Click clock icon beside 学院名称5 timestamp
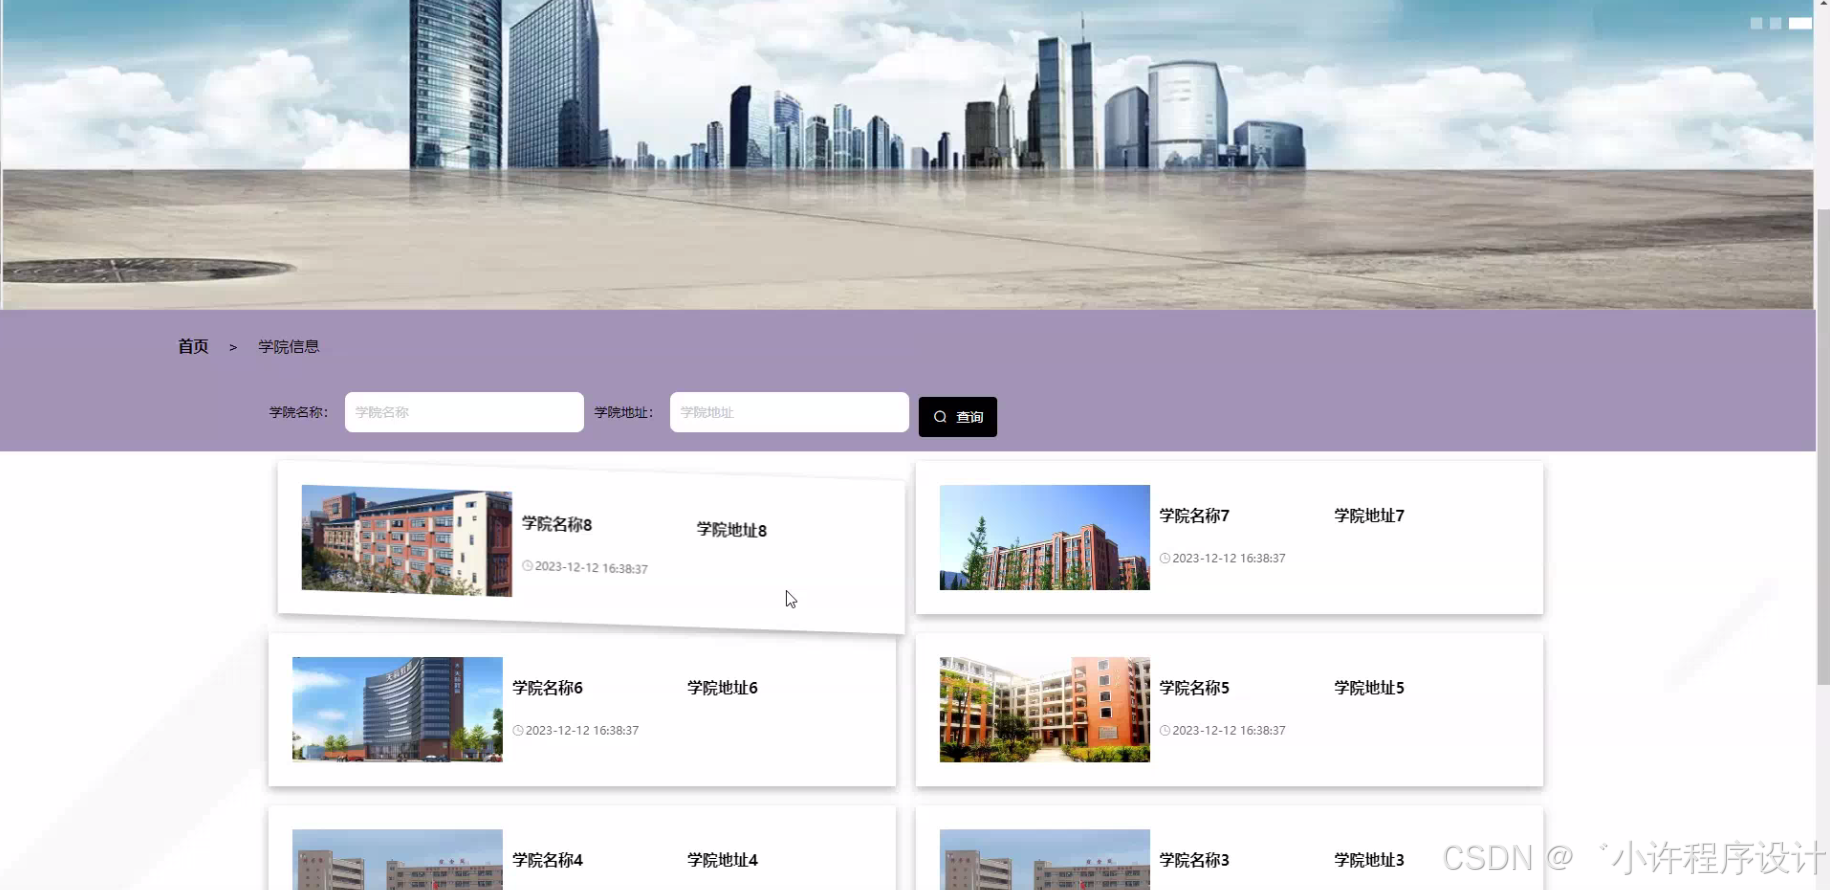The width and height of the screenshot is (1830, 890). (x=1165, y=730)
